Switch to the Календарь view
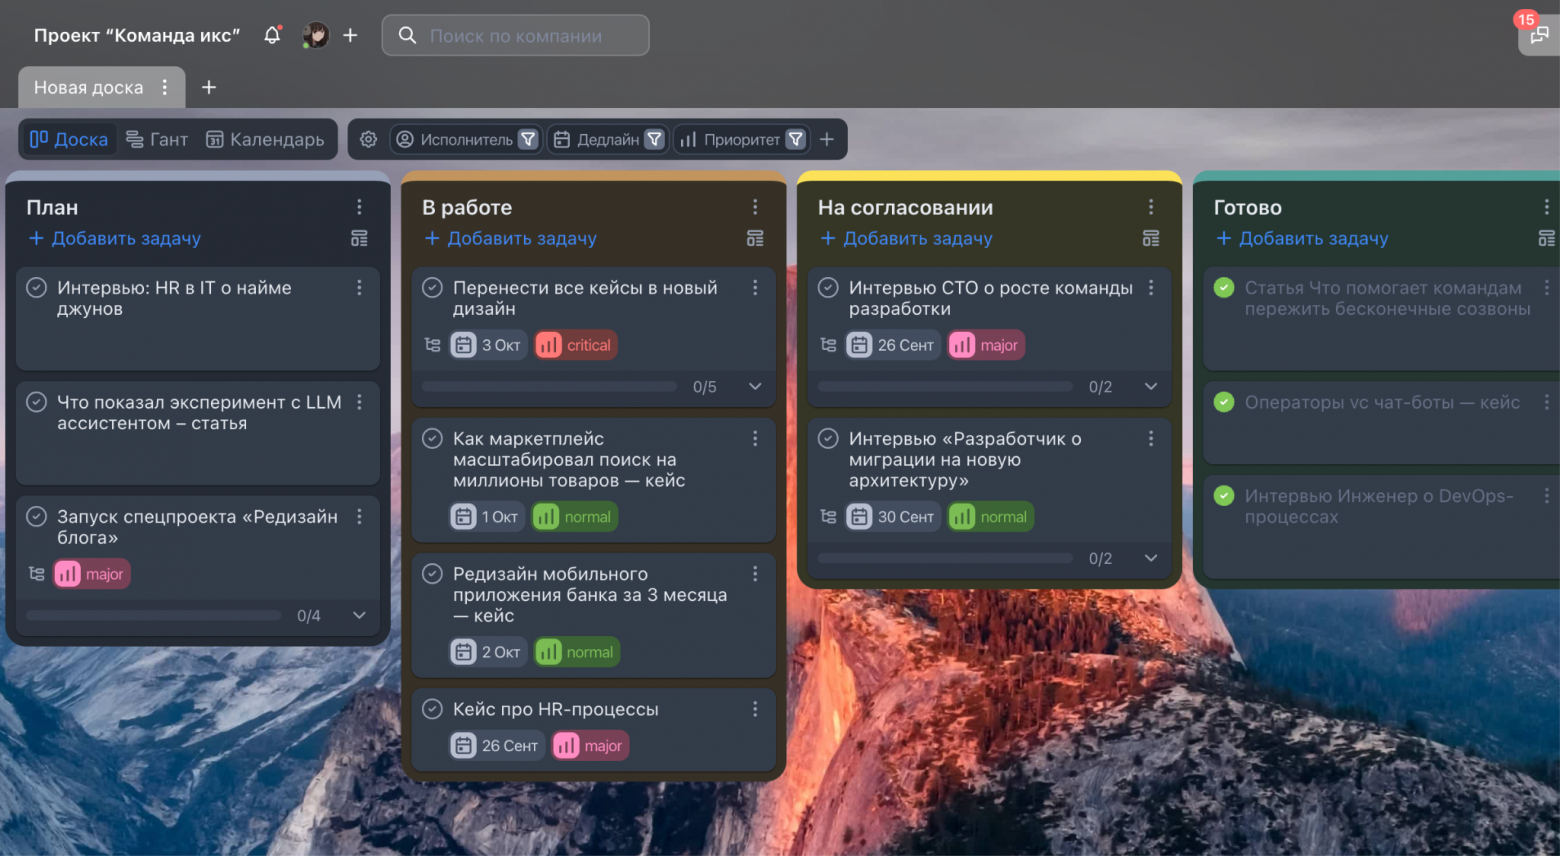 [265, 139]
